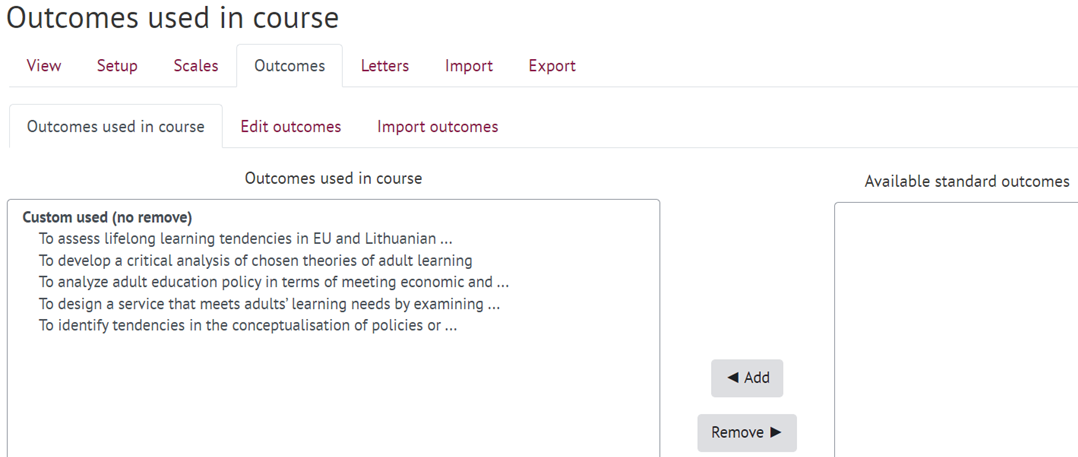Viewport: 1078px width, 457px height.
Task: Open the View tab
Action: point(43,66)
